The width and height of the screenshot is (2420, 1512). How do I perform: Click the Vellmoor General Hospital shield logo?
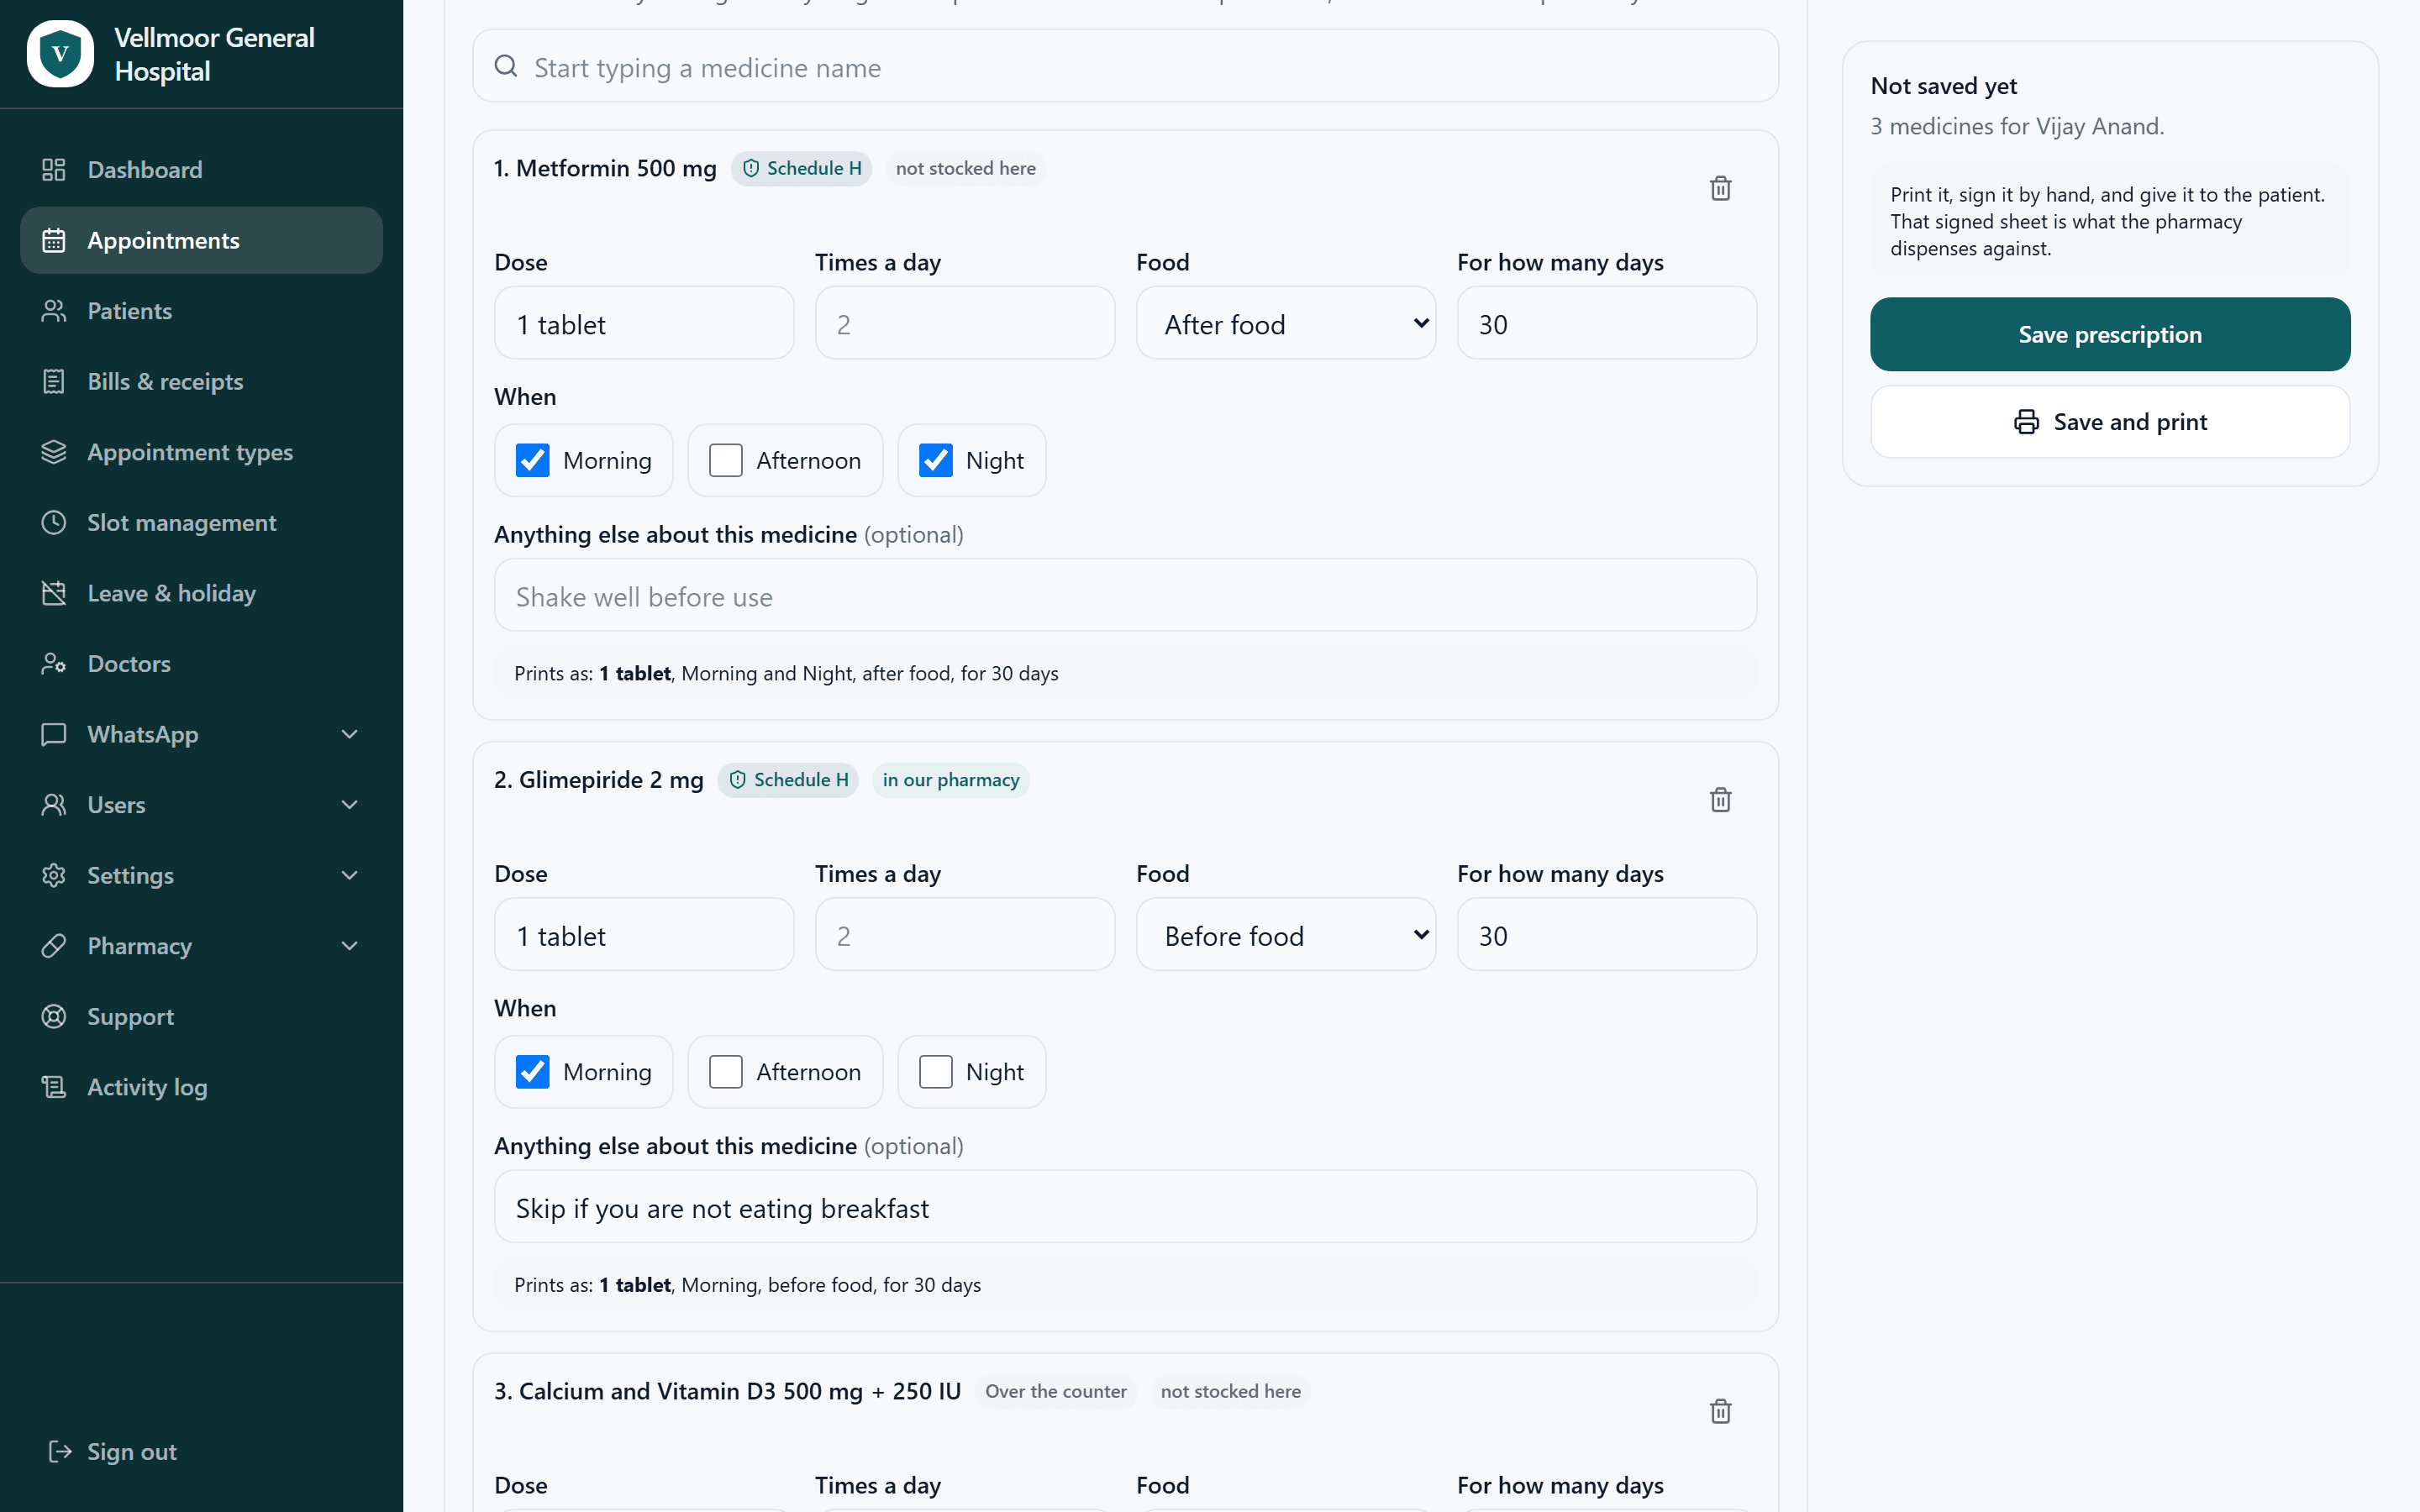point(60,54)
